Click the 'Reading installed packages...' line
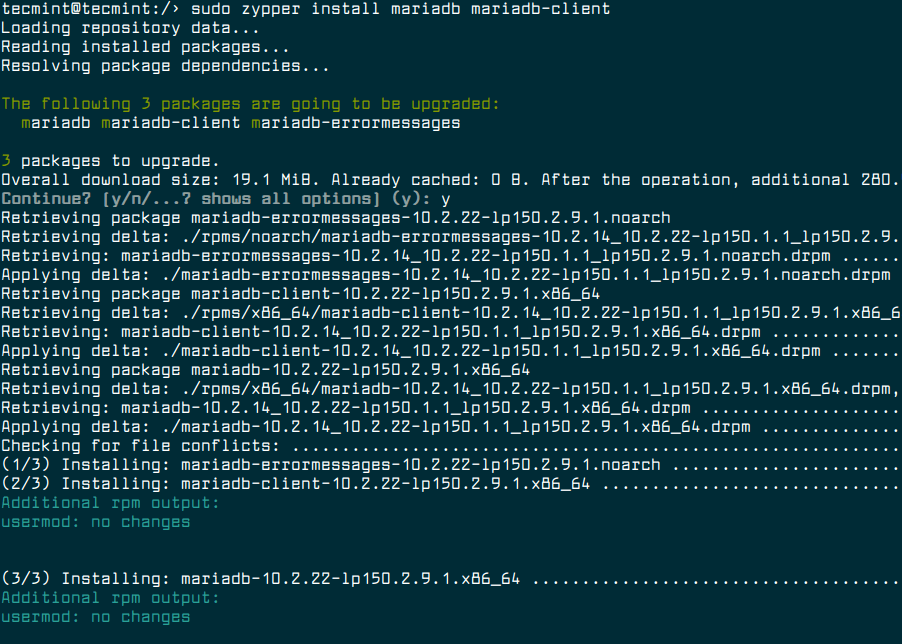The width and height of the screenshot is (902, 644). [145, 47]
